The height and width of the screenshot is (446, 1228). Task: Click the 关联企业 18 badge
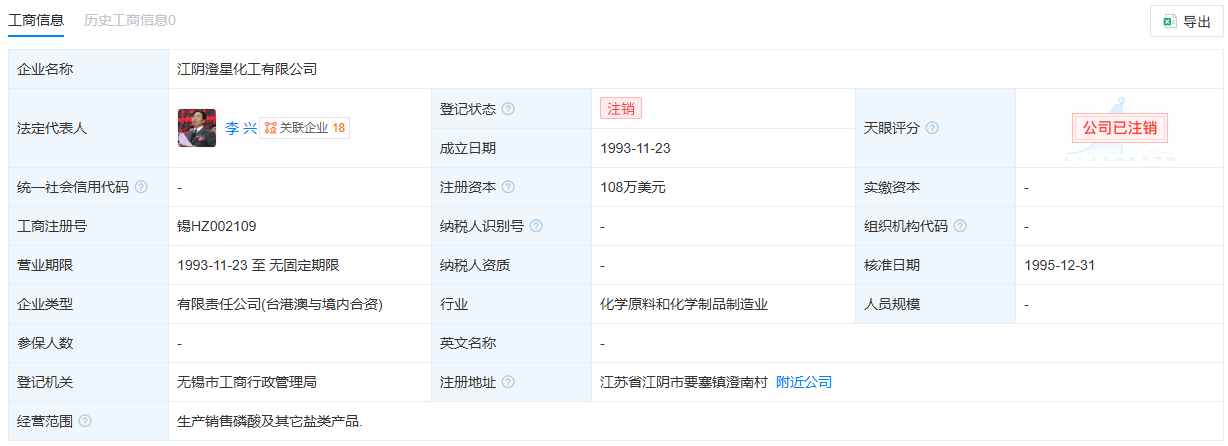305,128
